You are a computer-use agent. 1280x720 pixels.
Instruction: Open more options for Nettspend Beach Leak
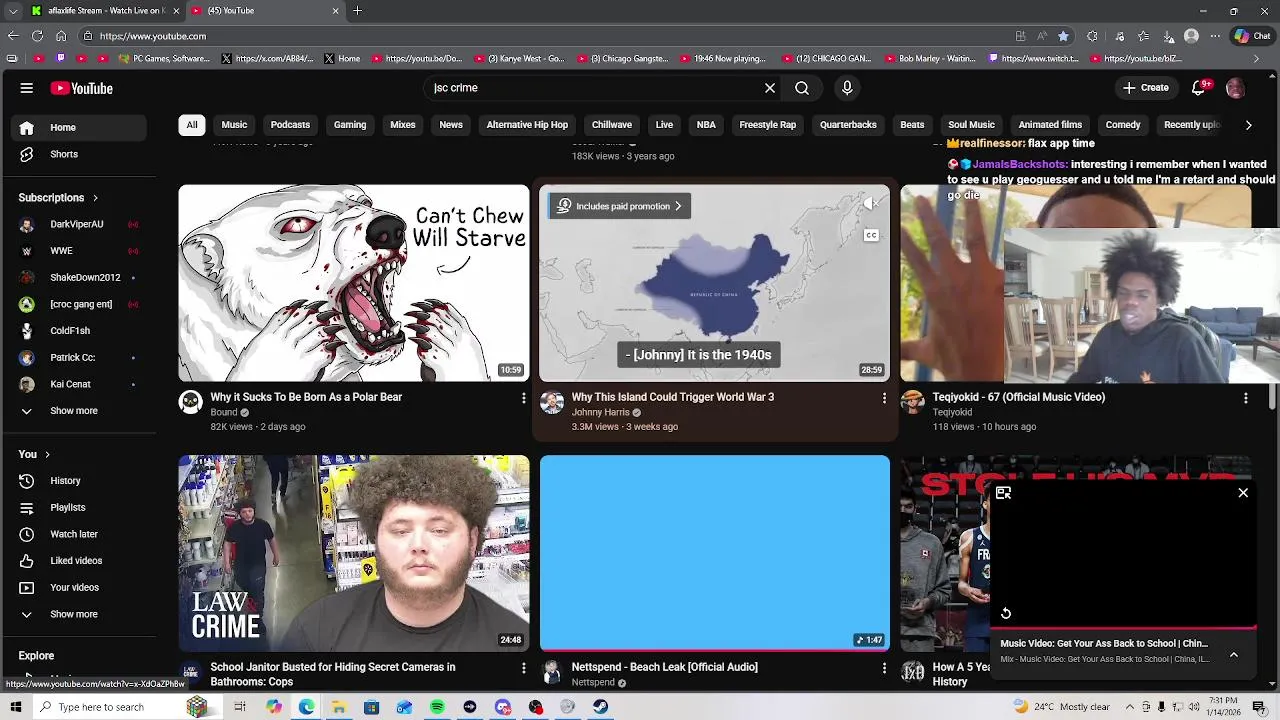coord(884,667)
